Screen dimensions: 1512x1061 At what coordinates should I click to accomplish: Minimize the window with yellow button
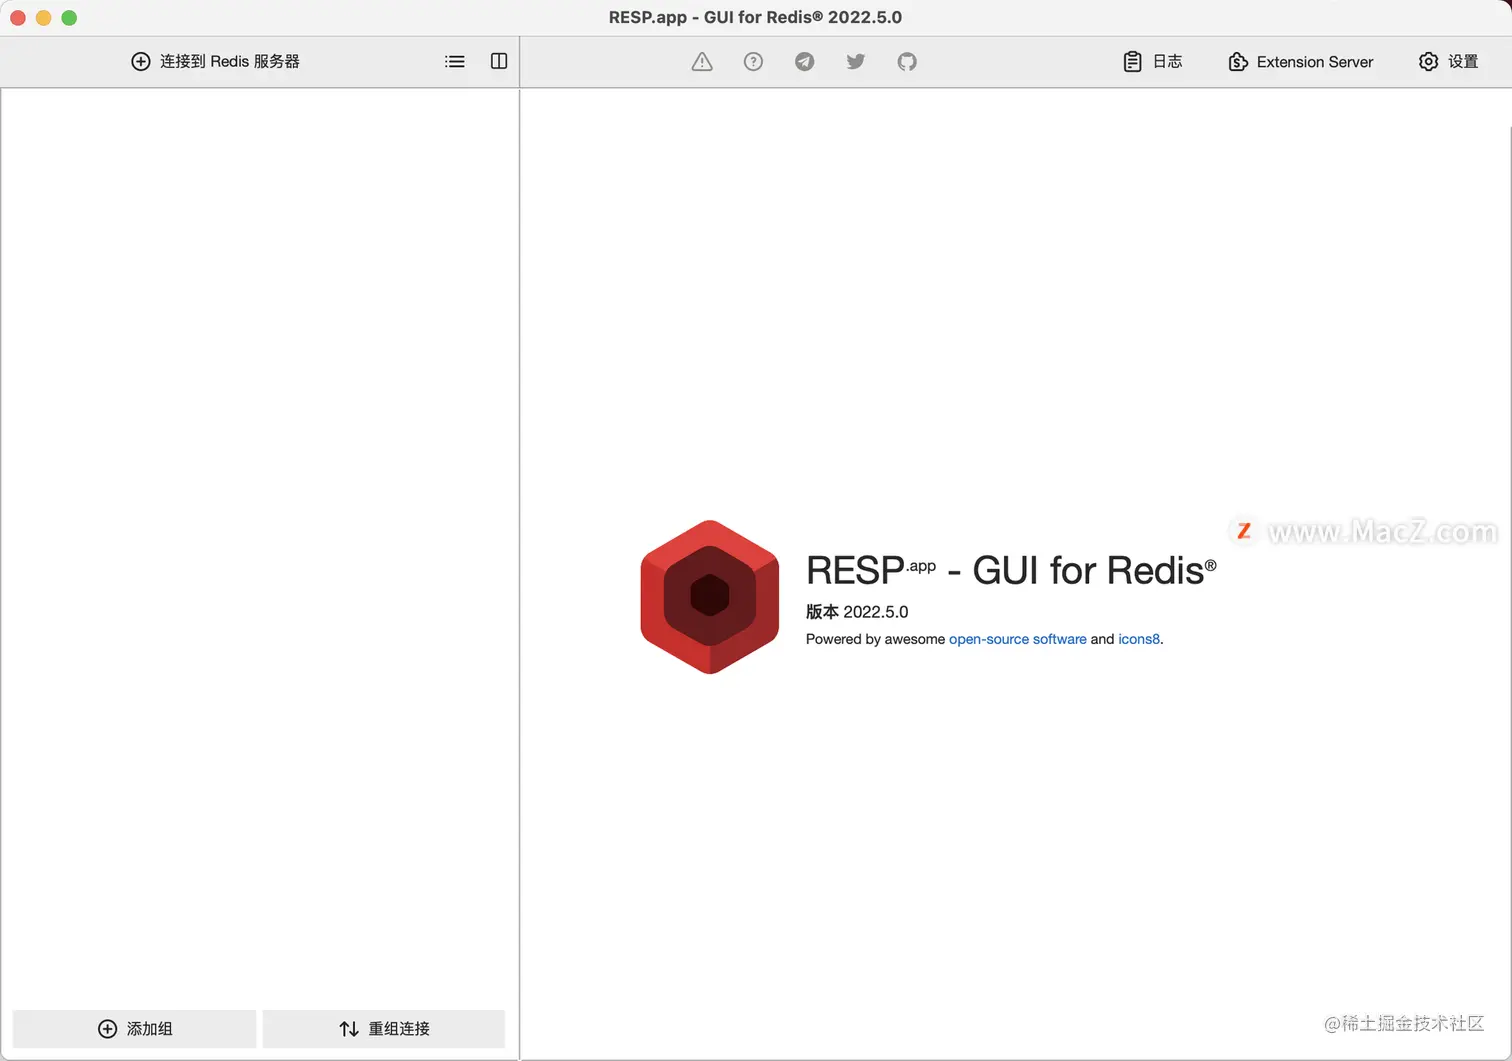tap(43, 18)
